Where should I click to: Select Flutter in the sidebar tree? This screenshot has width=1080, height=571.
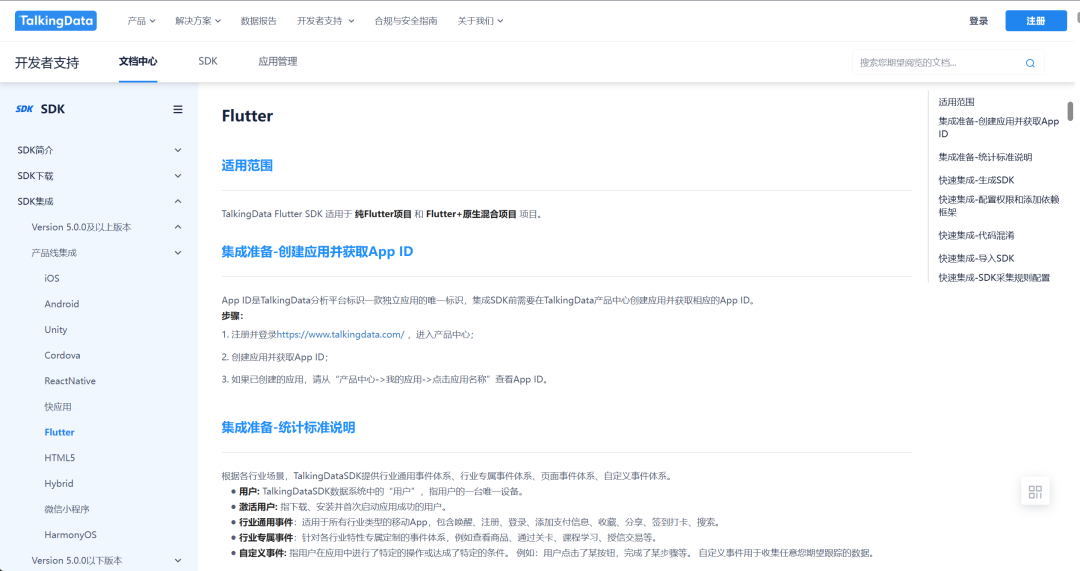59,432
